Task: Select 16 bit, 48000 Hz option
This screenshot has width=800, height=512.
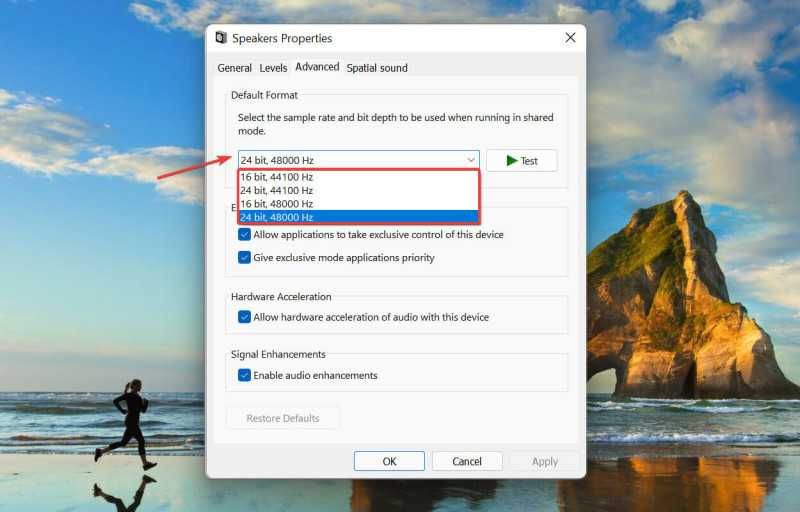Action: (359, 203)
